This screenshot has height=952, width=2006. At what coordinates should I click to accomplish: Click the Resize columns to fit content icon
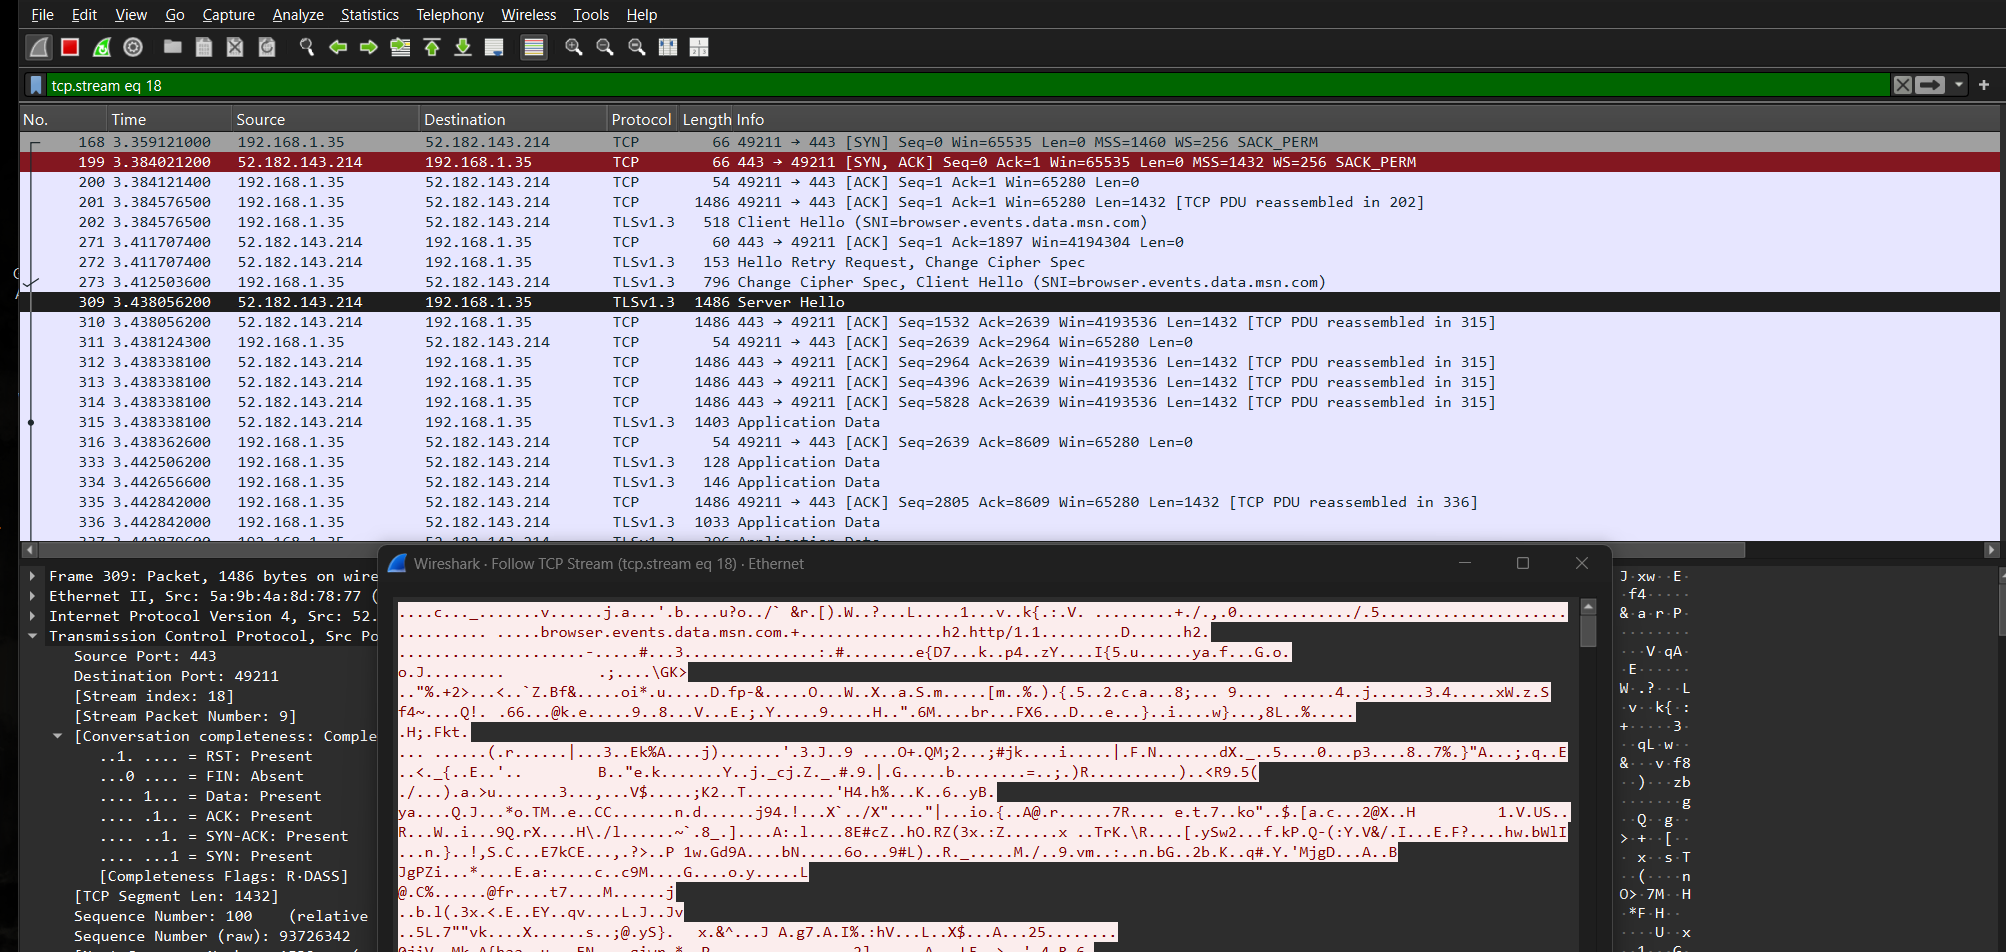coord(668,47)
